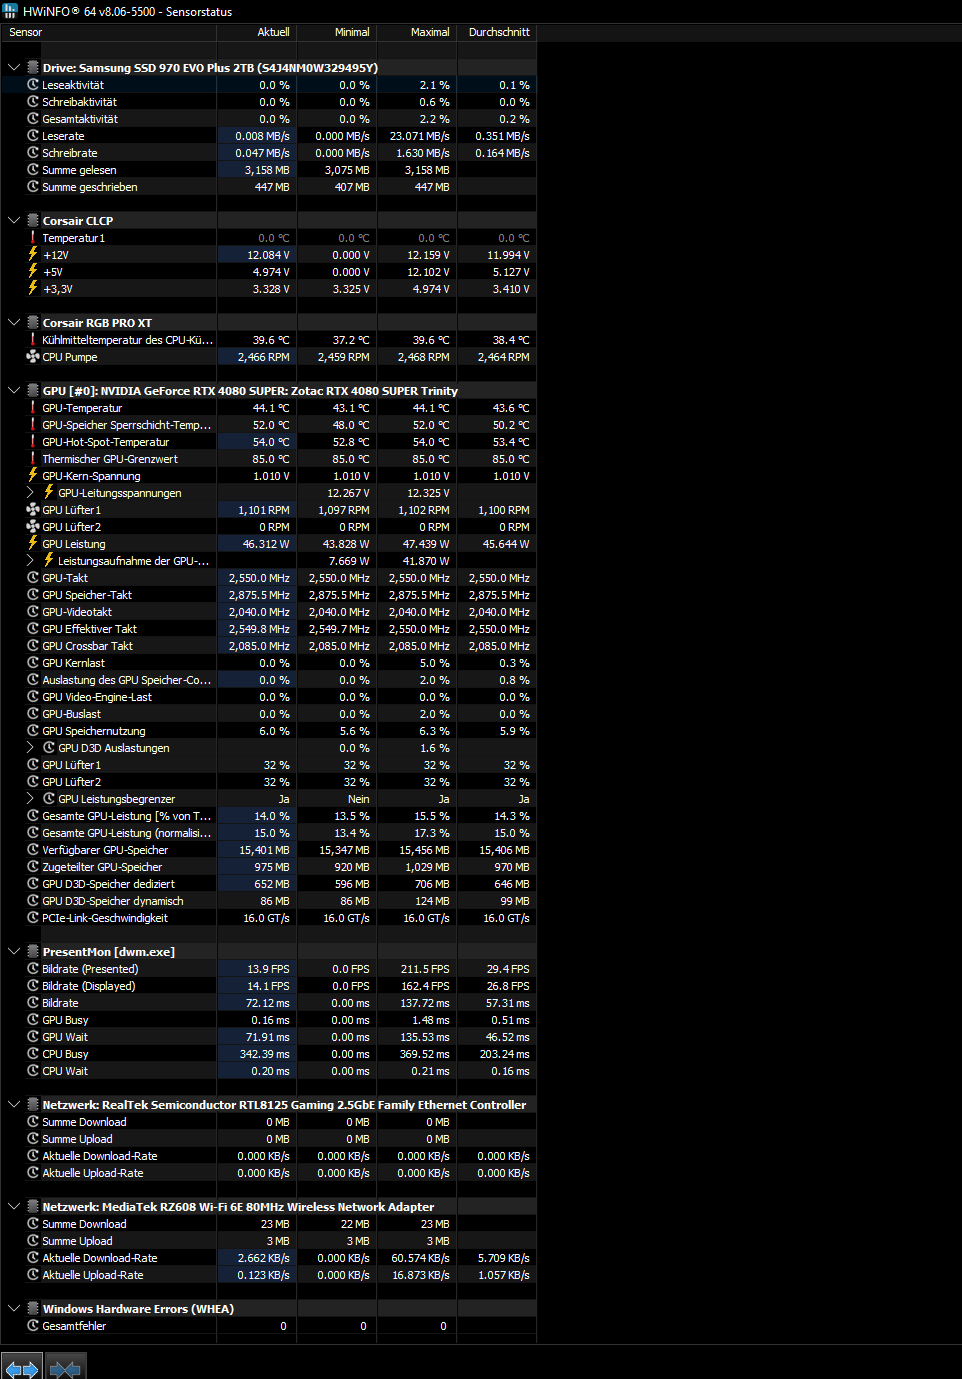Click the chip icon of Corsair RGB PRO XT group
Image resolution: width=962 pixels, height=1379 pixels.
click(x=33, y=323)
